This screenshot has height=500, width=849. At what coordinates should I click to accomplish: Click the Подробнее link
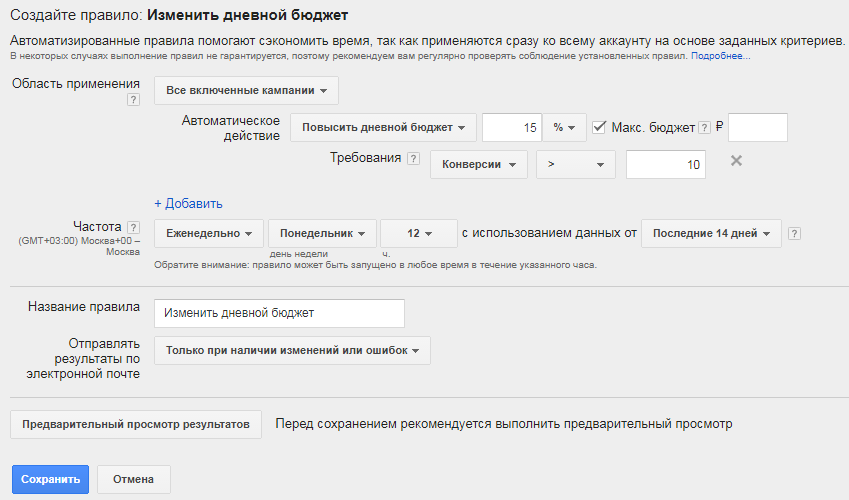[x=720, y=56]
